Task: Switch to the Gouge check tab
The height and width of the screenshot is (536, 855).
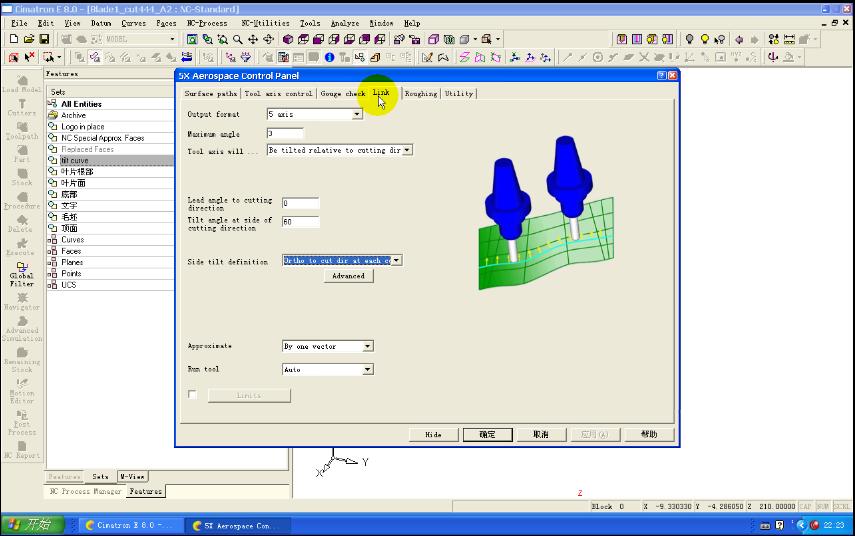Action: point(342,94)
